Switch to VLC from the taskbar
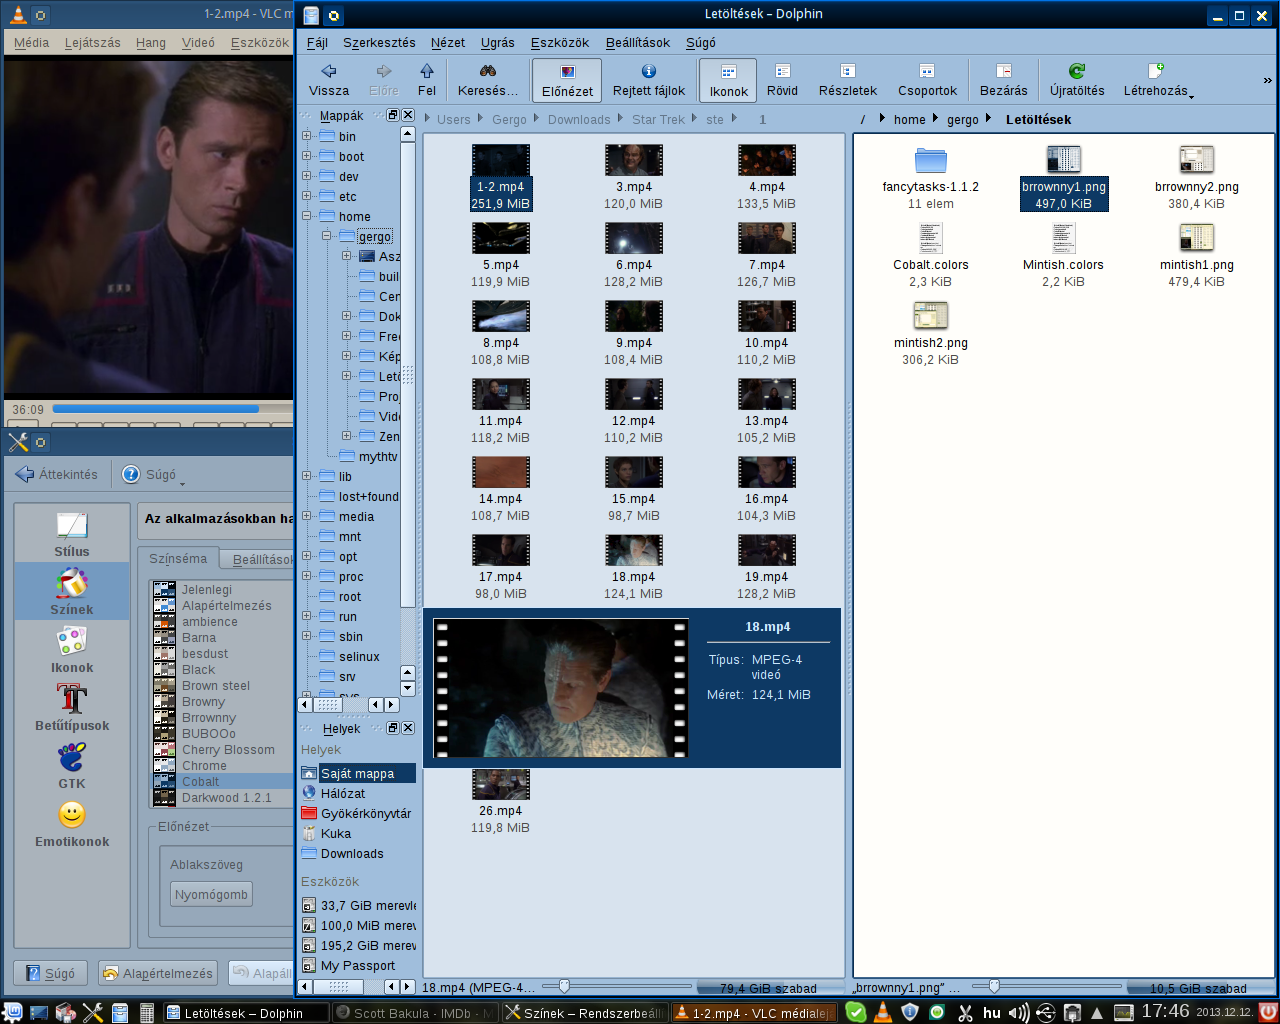Screen dimensions: 1280x1024 [x=755, y=1013]
